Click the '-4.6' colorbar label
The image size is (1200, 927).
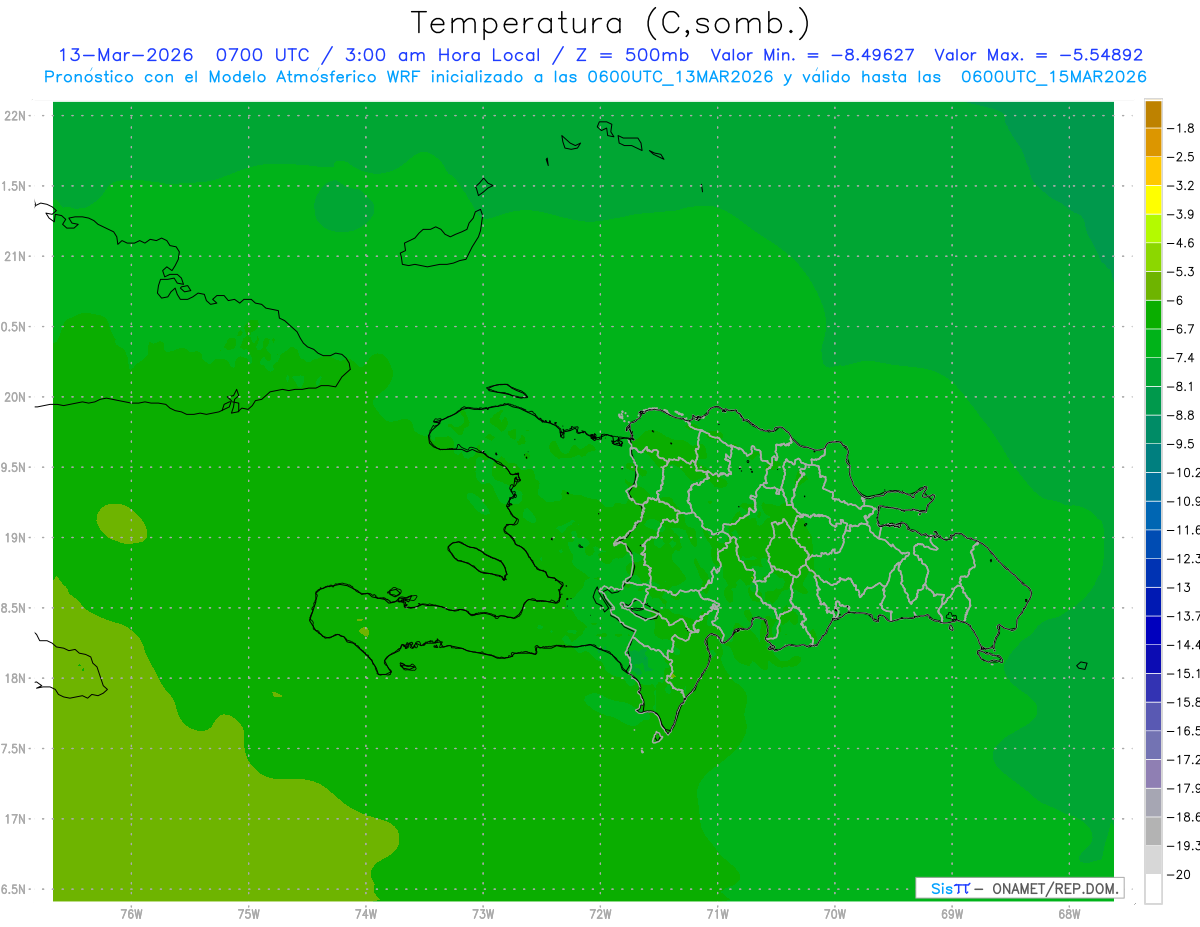click(1181, 243)
